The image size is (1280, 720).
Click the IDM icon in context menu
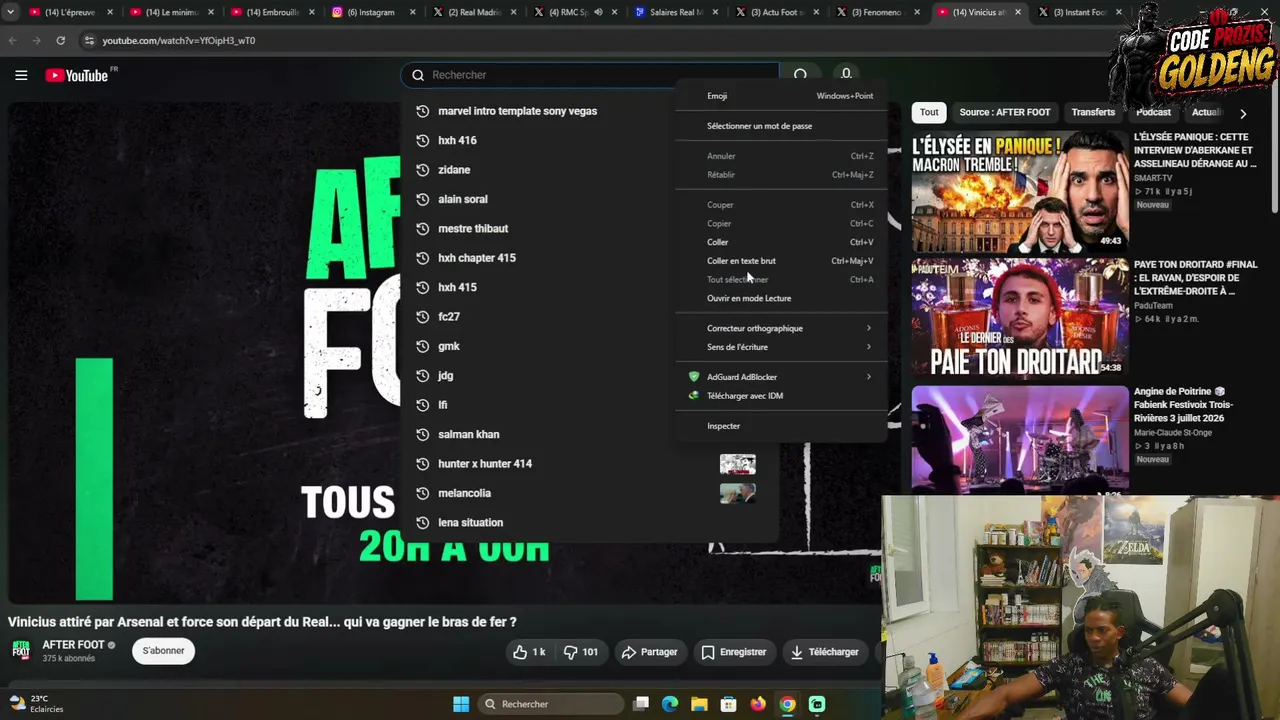coord(694,396)
